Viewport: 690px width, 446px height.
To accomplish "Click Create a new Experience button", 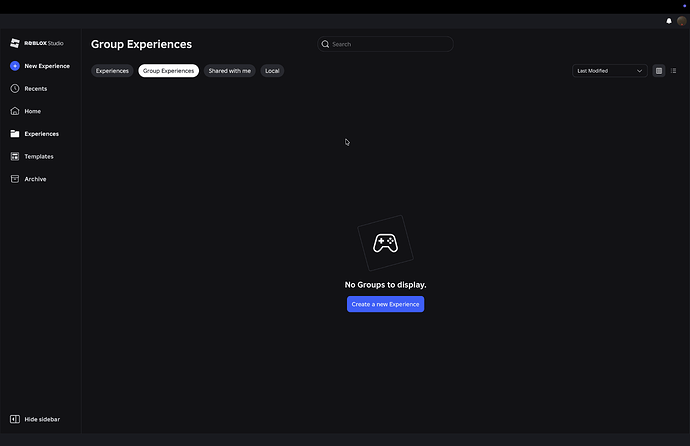I will click(x=385, y=304).
